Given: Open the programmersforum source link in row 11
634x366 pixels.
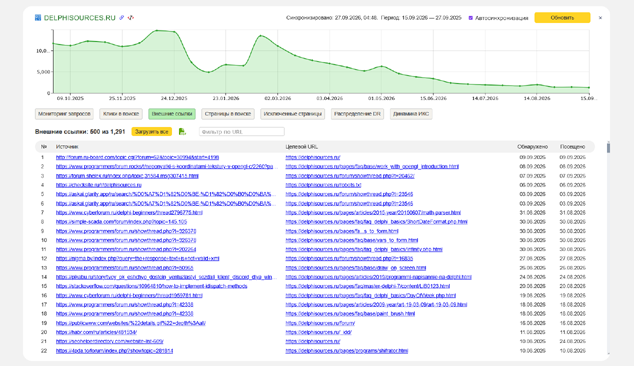Looking at the screenshot, I should pyautogui.click(x=126, y=249).
